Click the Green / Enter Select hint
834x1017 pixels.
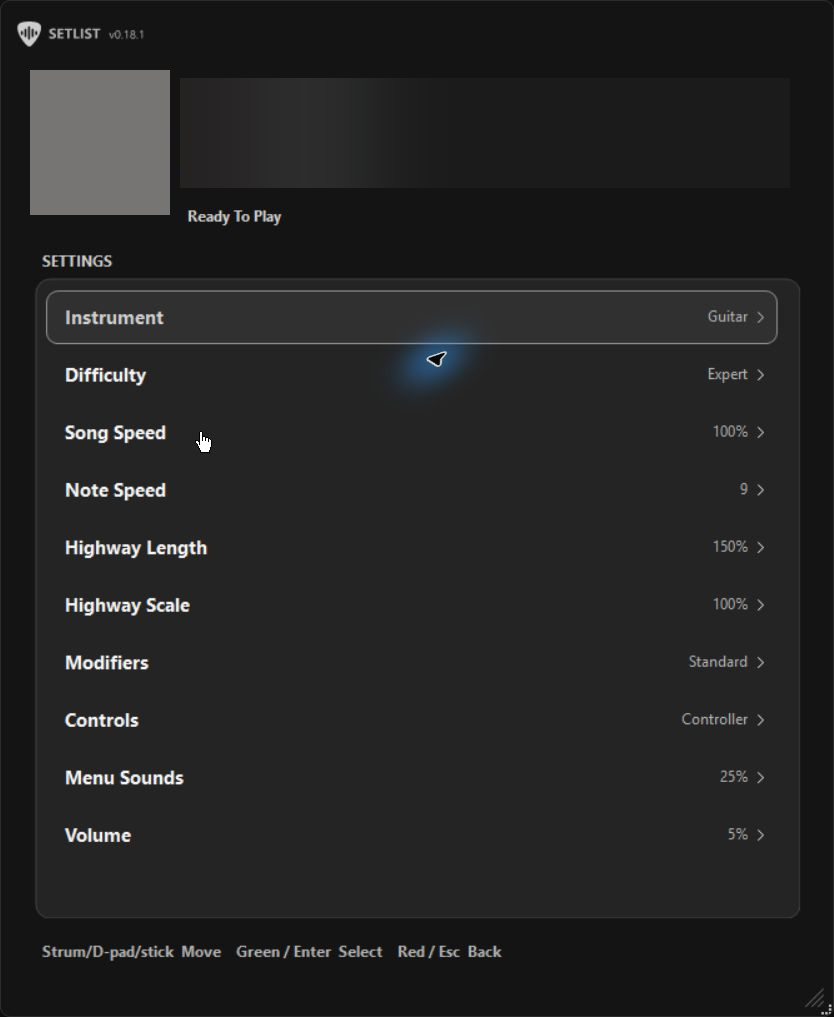309,951
